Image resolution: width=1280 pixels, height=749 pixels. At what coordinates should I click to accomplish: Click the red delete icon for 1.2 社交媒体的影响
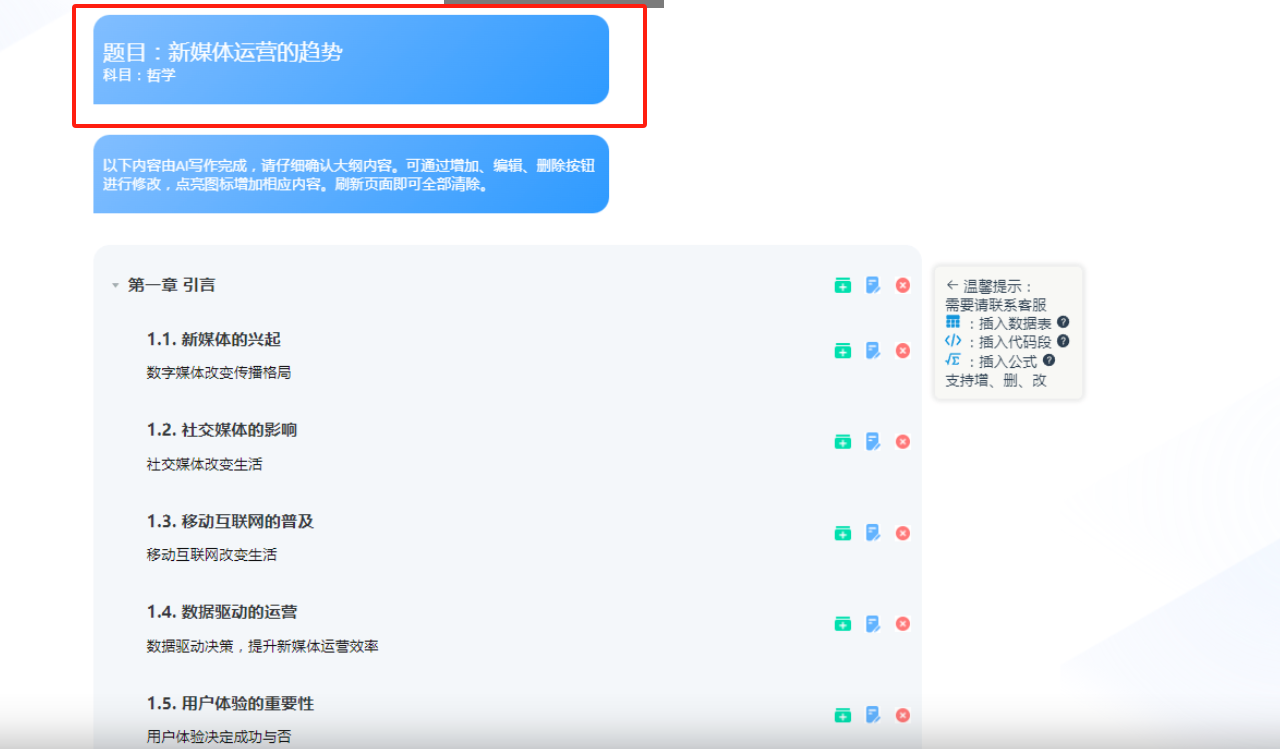coord(903,441)
